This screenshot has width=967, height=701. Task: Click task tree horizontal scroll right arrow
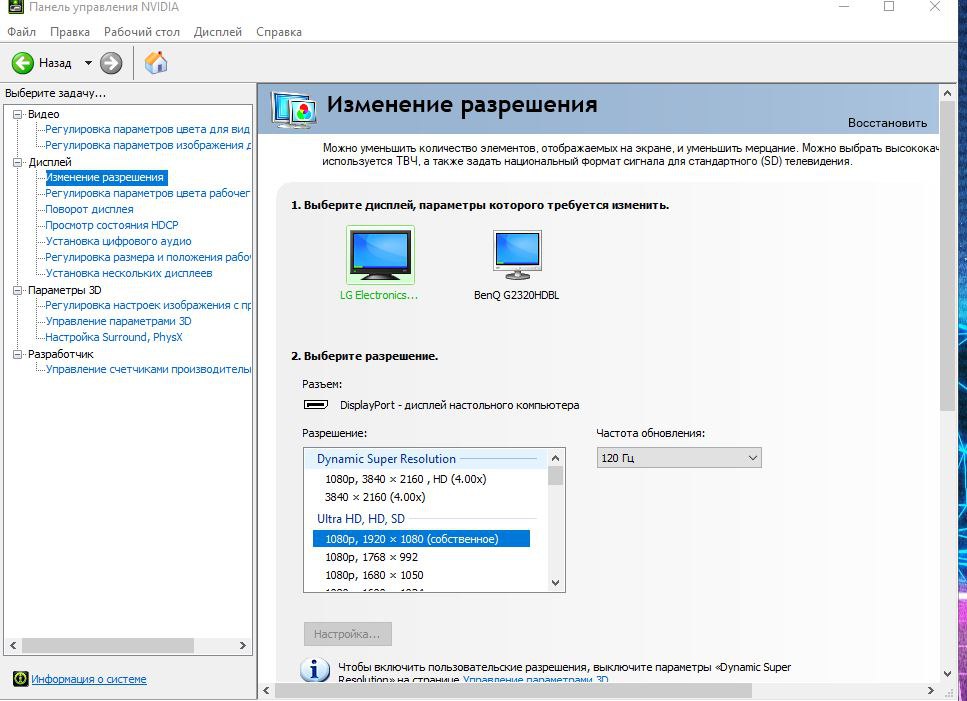pyautogui.click(x=242, y=646)
